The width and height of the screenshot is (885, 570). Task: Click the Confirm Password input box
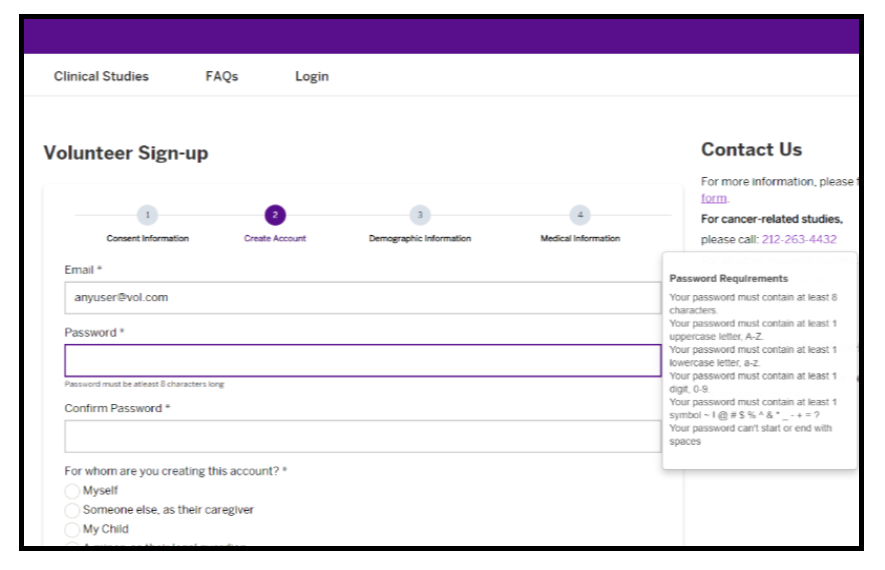click(x=362, y=436)
